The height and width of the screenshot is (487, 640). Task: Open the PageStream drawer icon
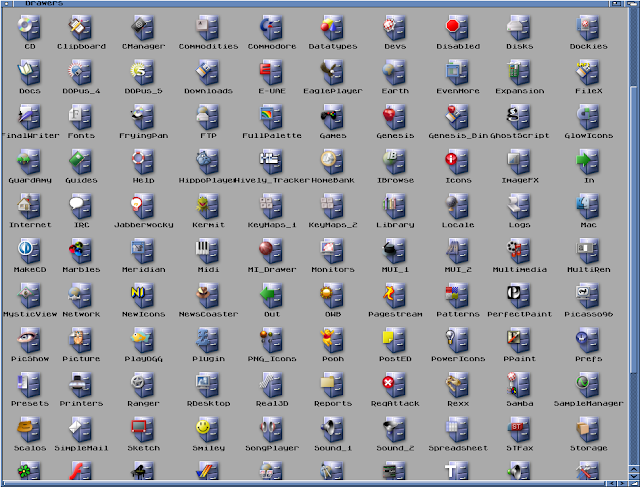point(395,296)
